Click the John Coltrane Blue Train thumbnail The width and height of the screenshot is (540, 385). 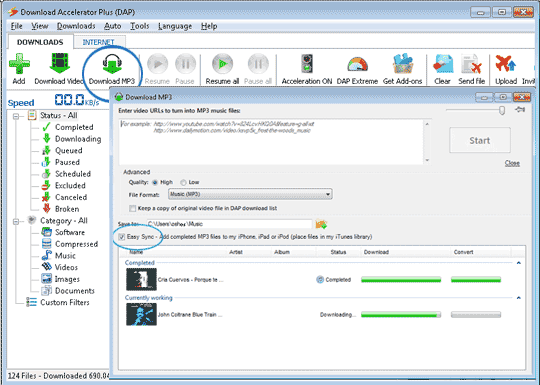point(141,314)
